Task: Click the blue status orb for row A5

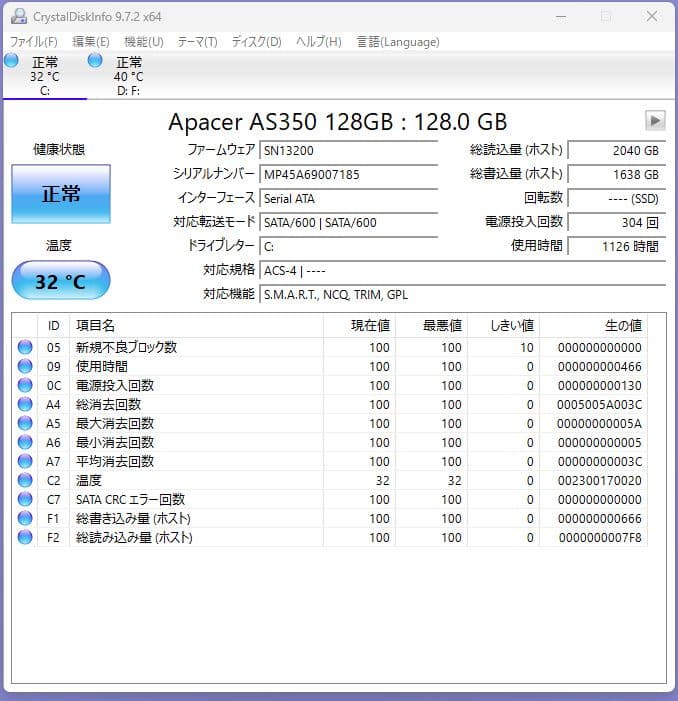Action: coord(25,423)
